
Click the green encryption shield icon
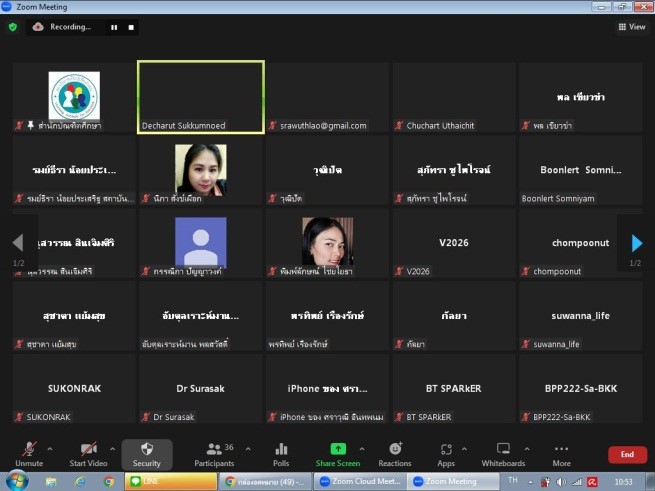(13, 27)
